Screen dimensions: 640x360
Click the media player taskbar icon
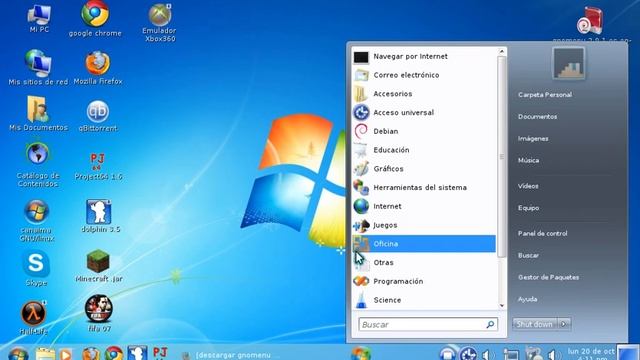coord(66,354)
